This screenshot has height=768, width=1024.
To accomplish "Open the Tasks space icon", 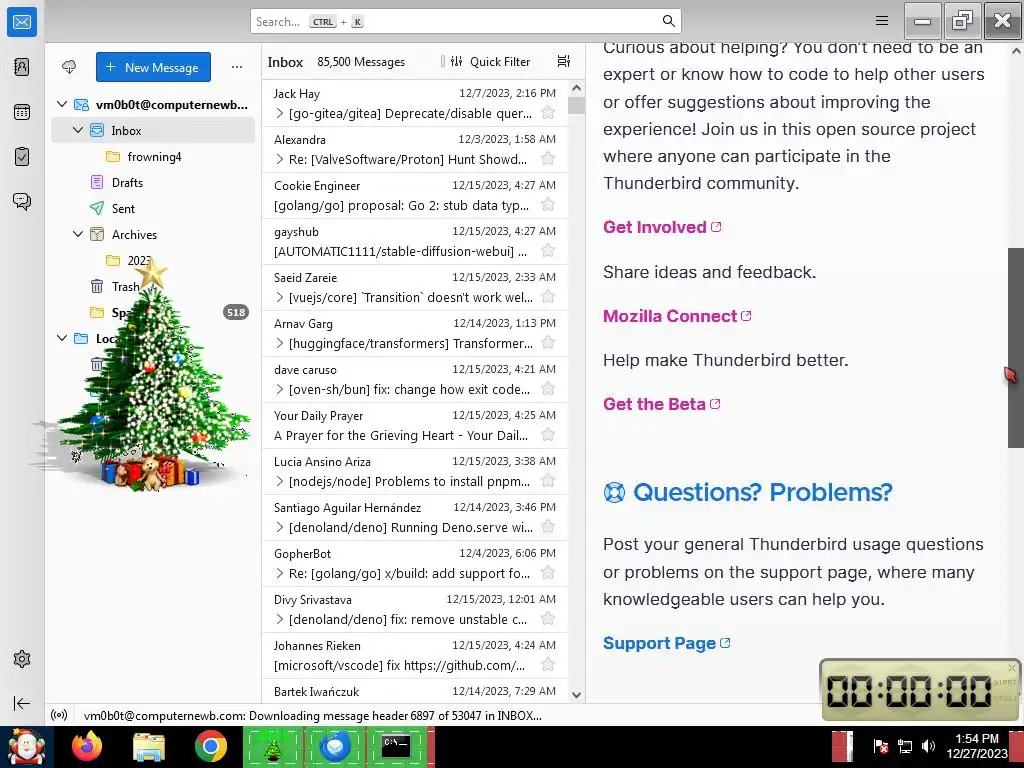I will (22, 157).
